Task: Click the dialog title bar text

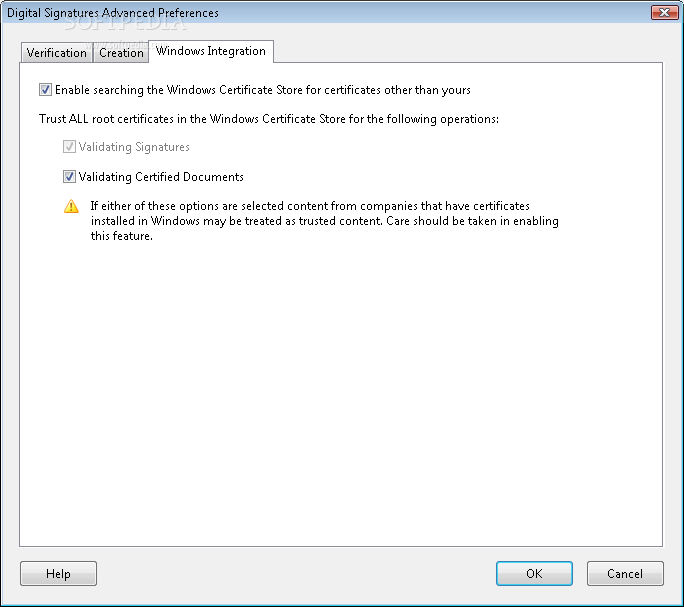Action: click(x=113, y=13)
